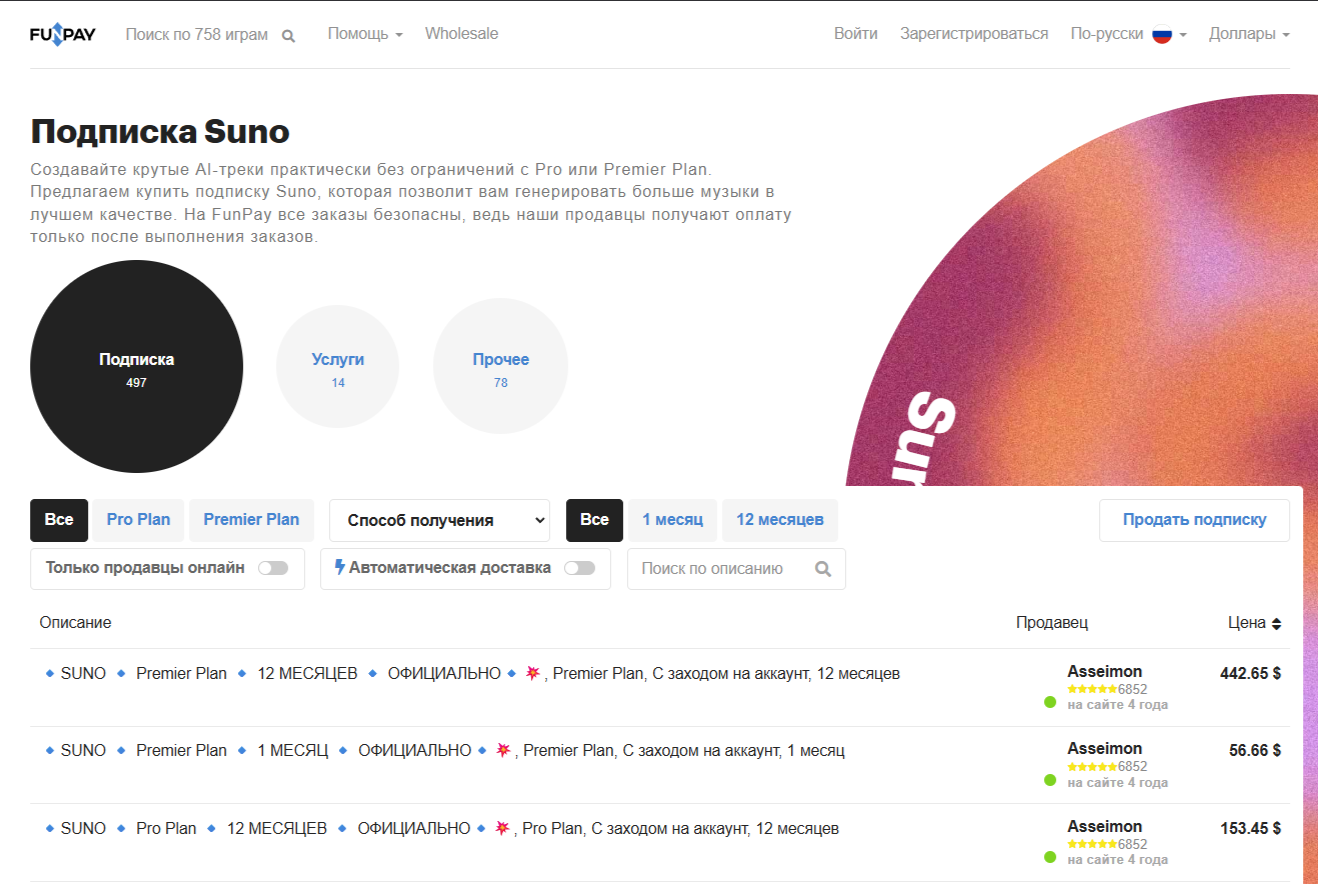
Task: Filter by Pro Plan
Action: coord(138,520)
